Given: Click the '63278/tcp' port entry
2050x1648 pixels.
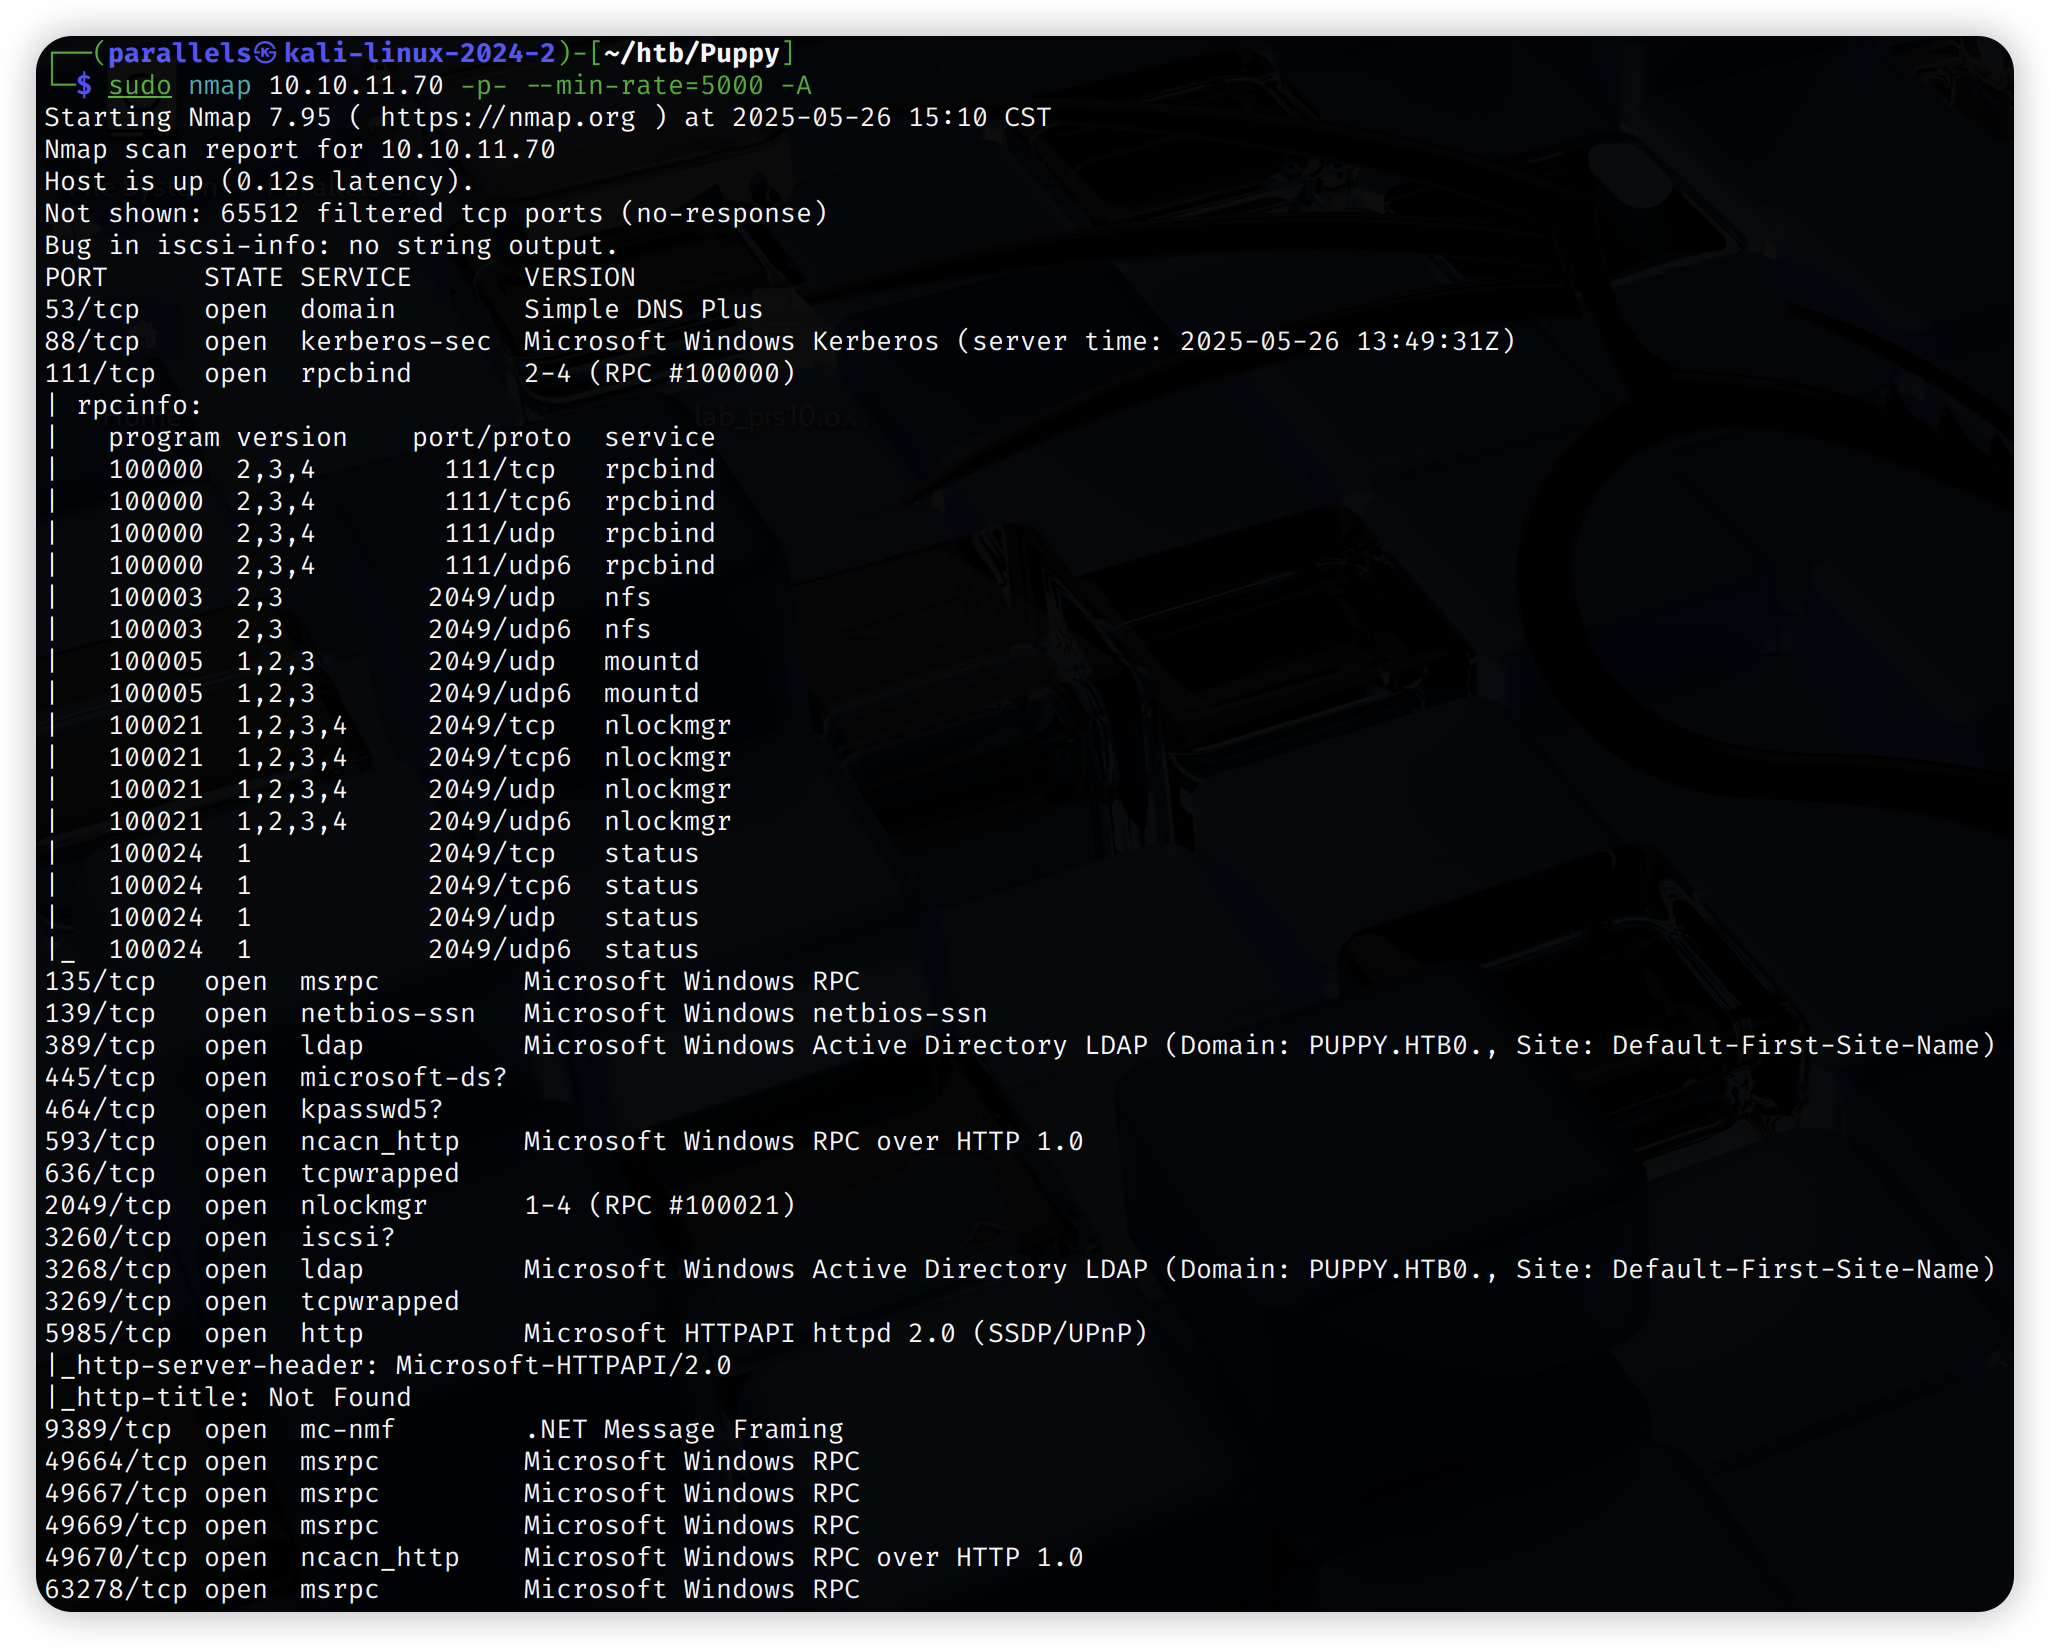Looking at the screenshot, I should tap(116, 1590).
